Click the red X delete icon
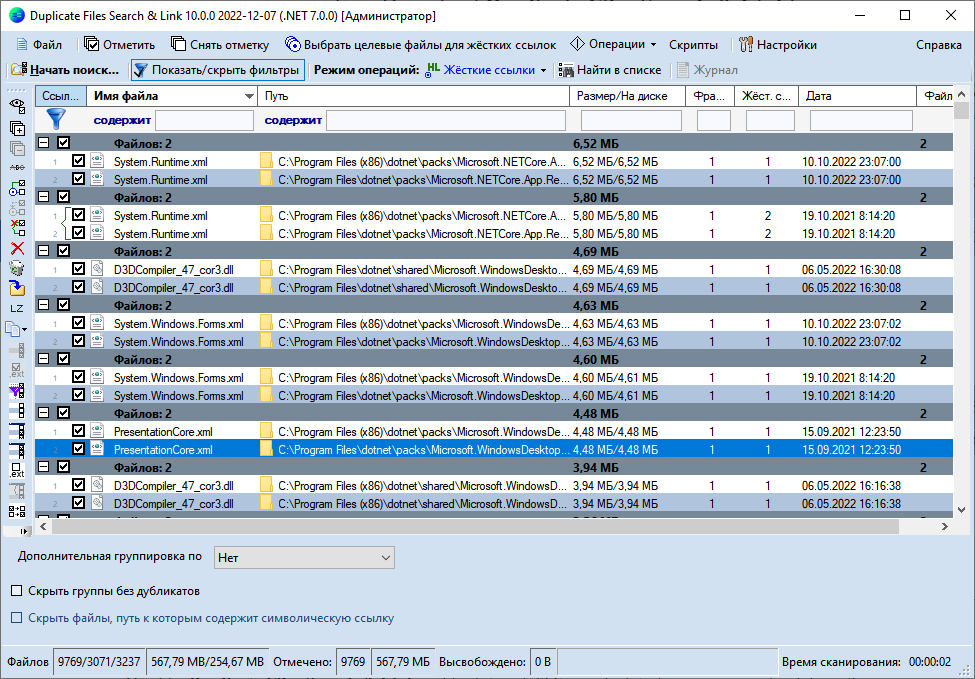 coord(17,248)
